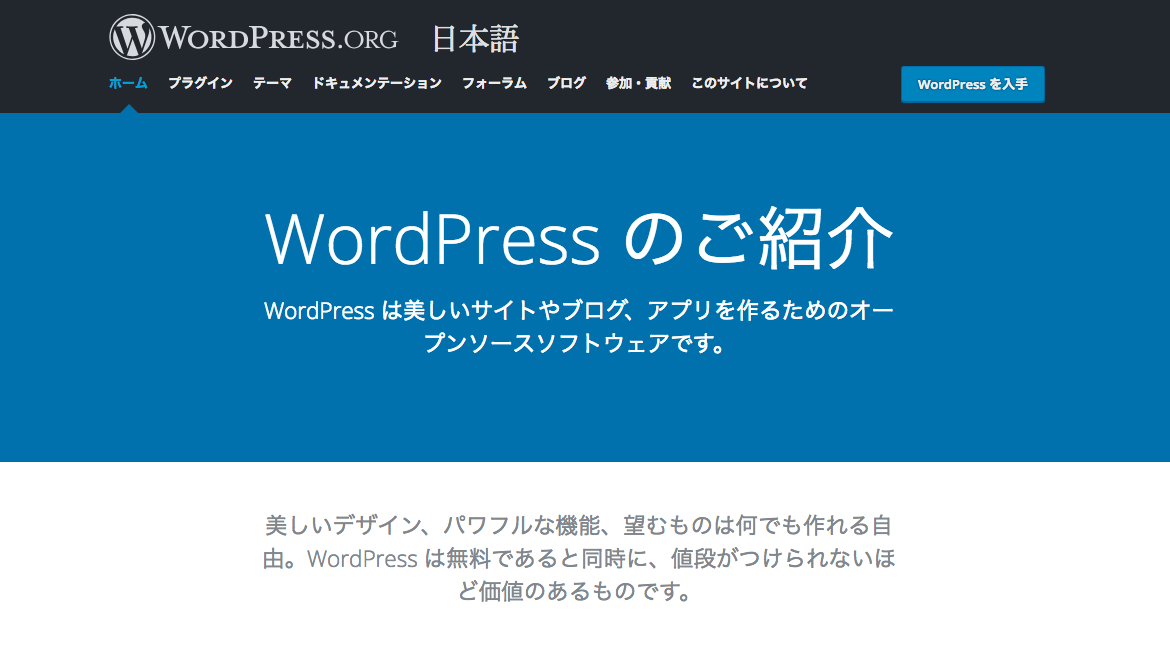Open このサイトについて in the navigation
The image size is (1170, 649).
point(749,83)
